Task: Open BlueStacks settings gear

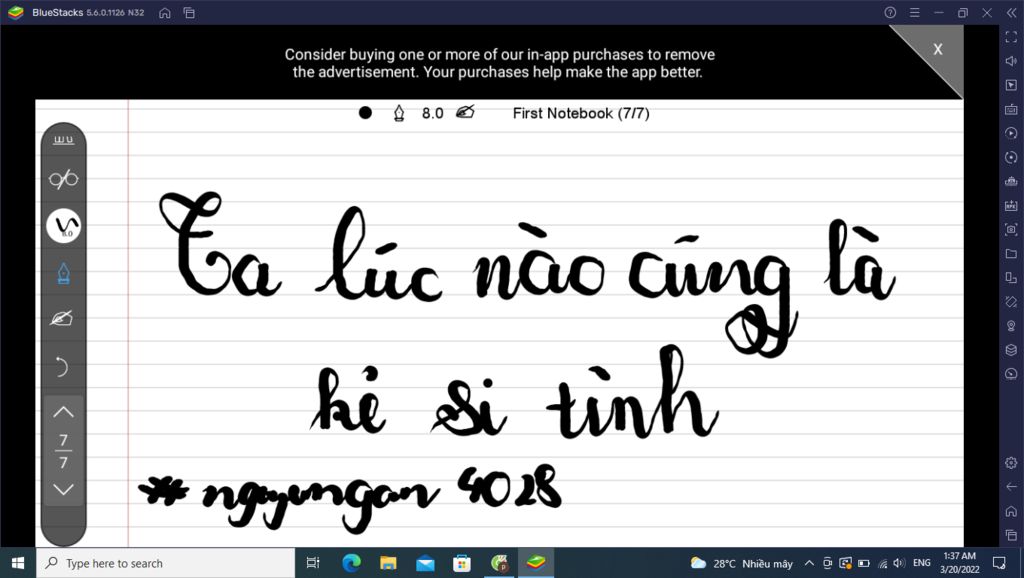Action: (x=1011, y=462)
